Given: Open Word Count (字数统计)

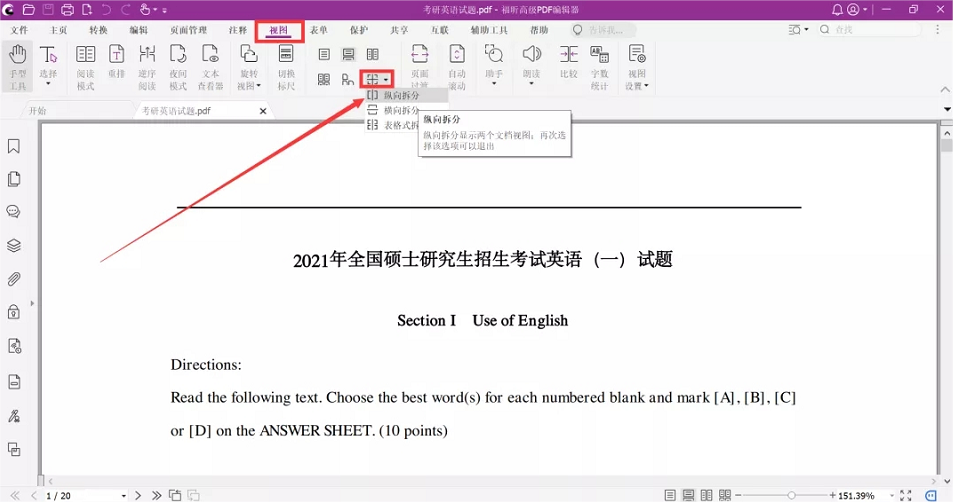Looking at the screenshot, I should [599, 66].
